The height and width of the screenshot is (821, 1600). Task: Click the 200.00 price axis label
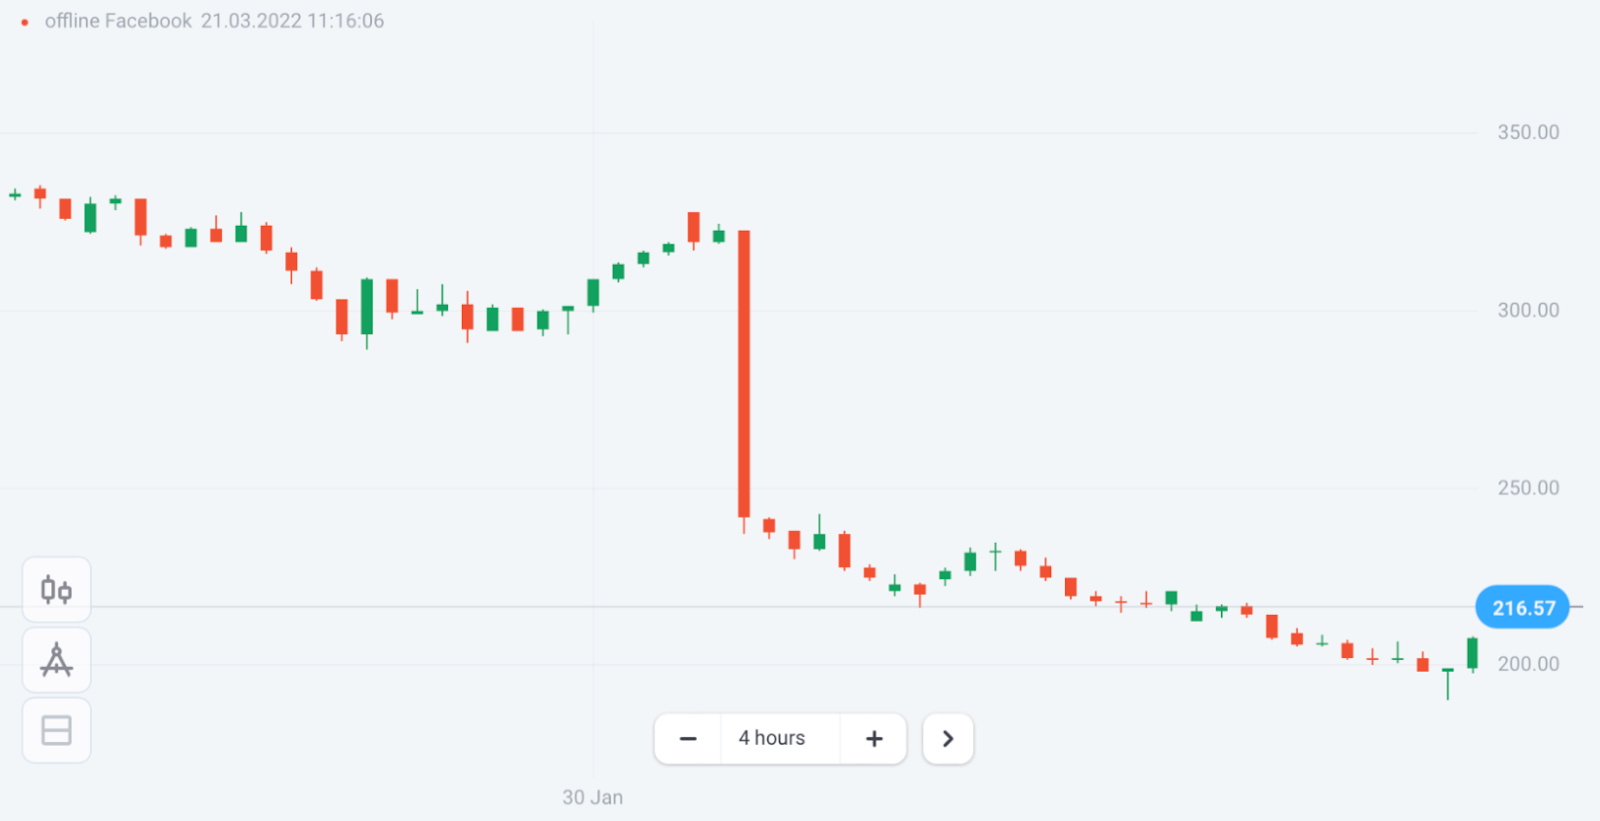point(1527,664)
